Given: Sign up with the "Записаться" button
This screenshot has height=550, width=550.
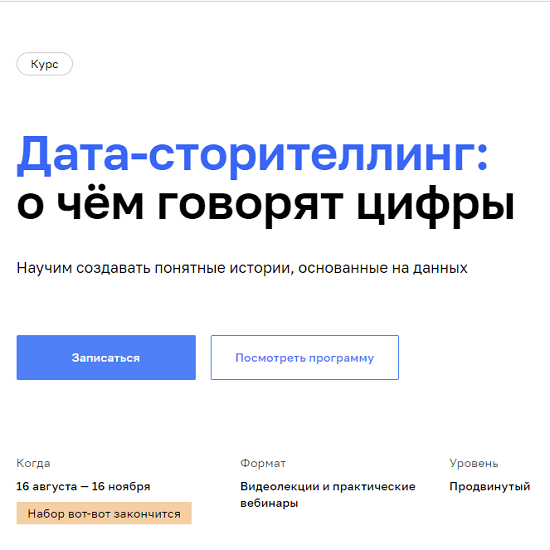Looking at the screenshot, I should tap(106, 357).
